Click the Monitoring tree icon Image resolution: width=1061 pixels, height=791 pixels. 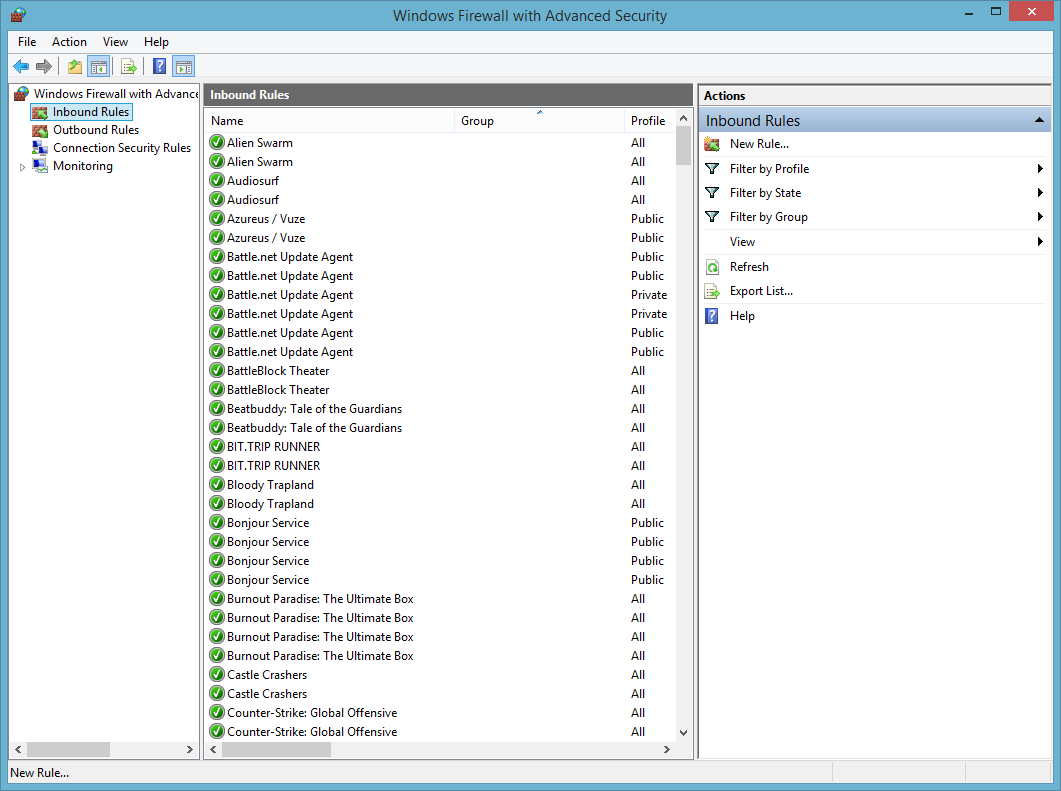(40, 166)
